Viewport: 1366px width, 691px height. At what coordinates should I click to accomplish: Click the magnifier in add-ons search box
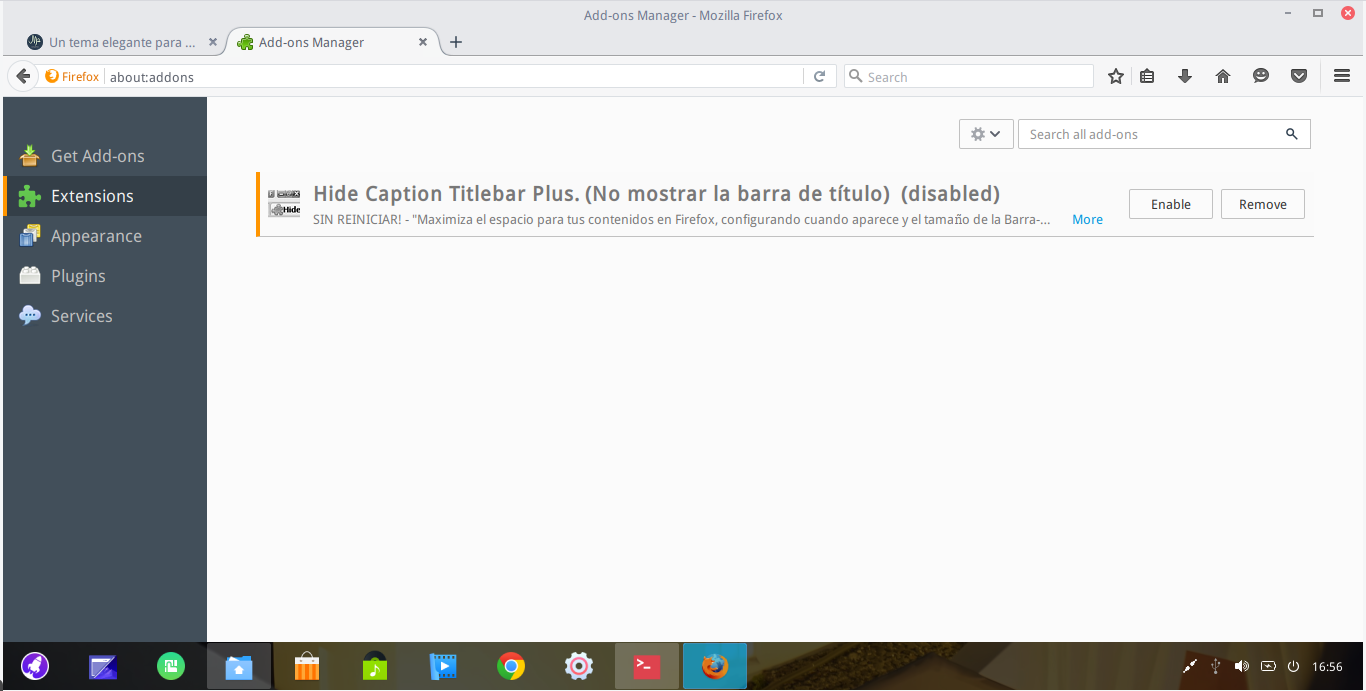1292,134
